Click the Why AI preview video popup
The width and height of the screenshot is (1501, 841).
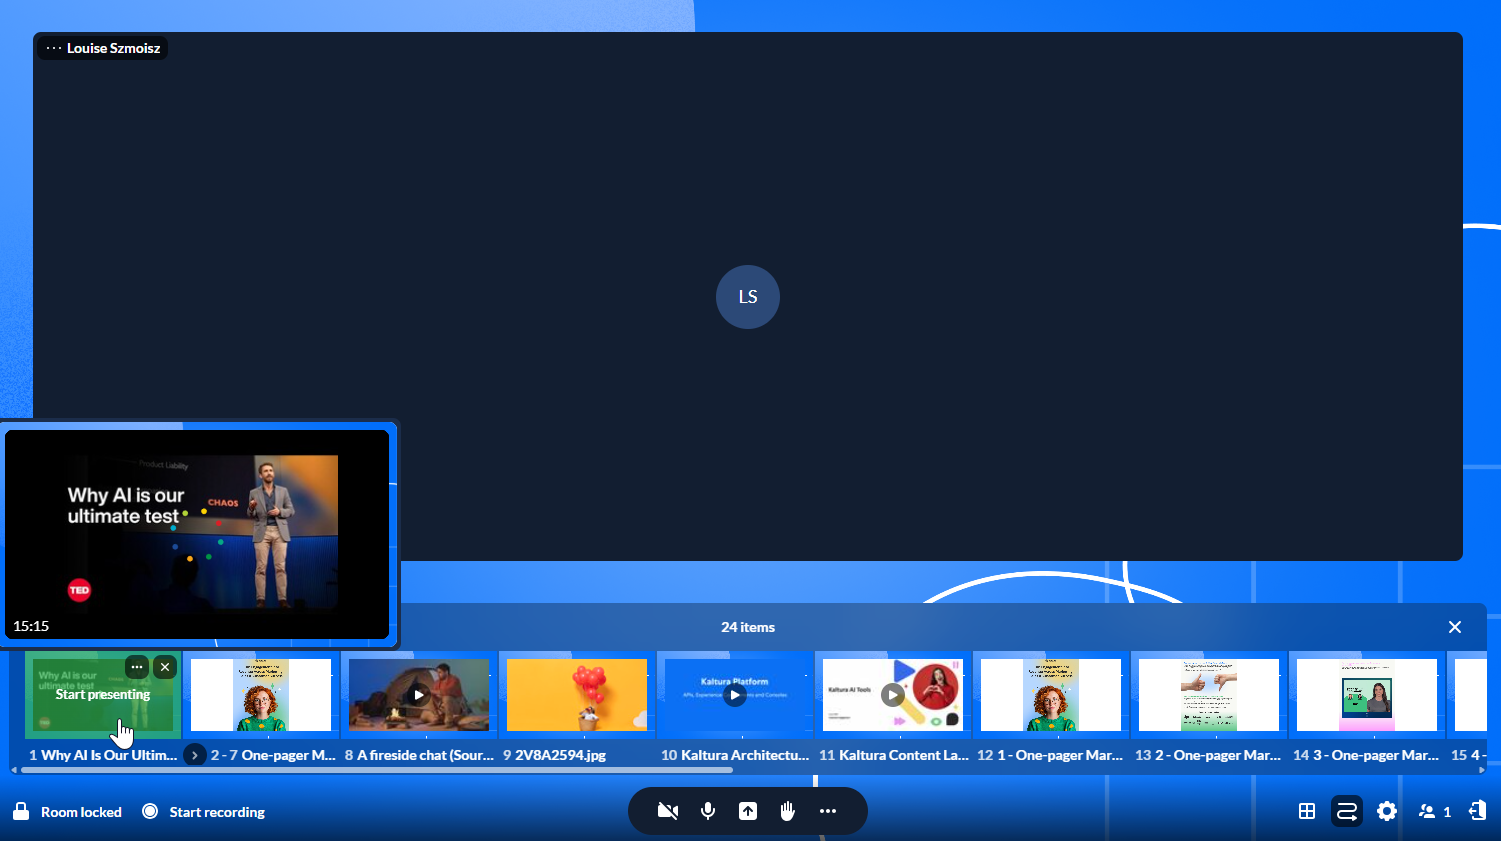[x=197, y=534]
